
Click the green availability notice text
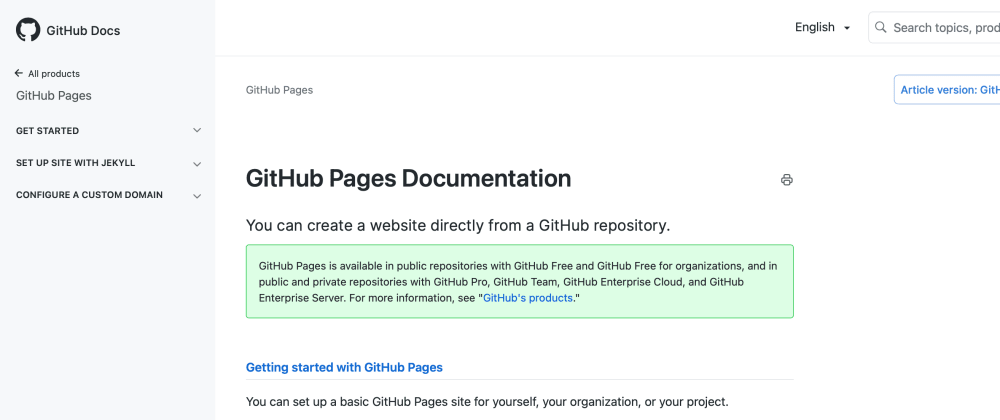click(x=520, y=281)
